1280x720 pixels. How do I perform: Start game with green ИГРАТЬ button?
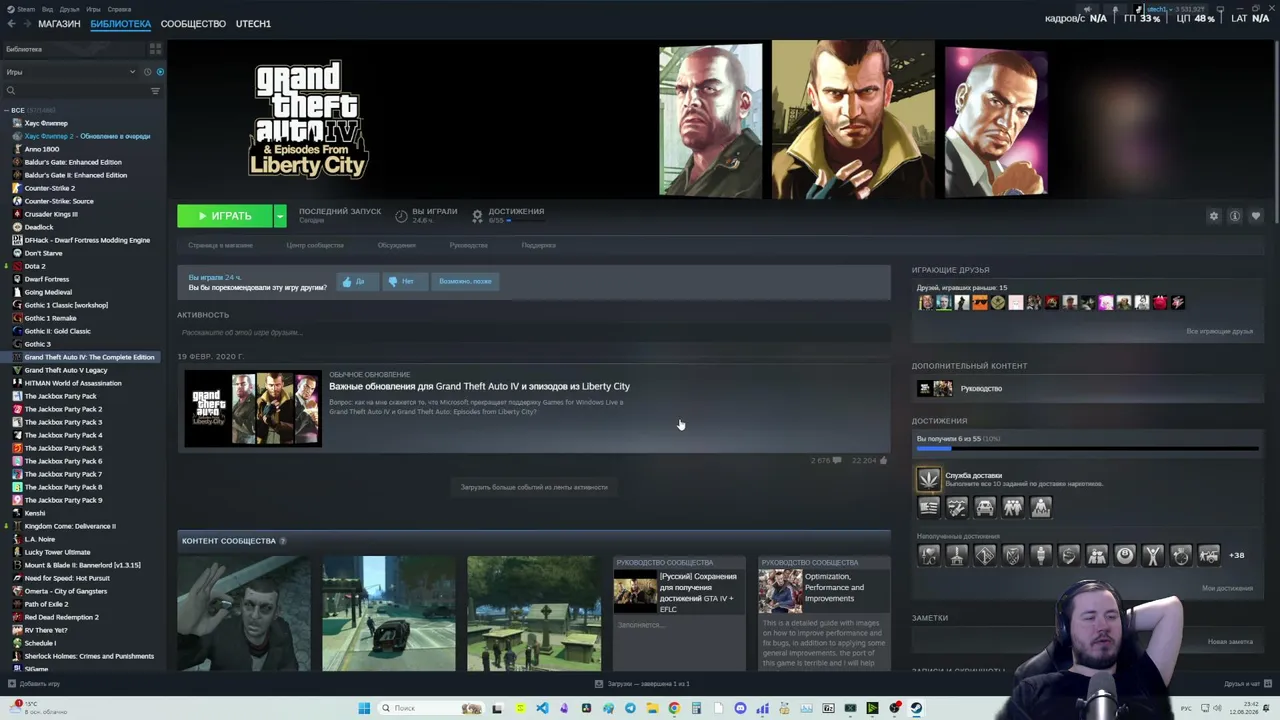(225, 216)
